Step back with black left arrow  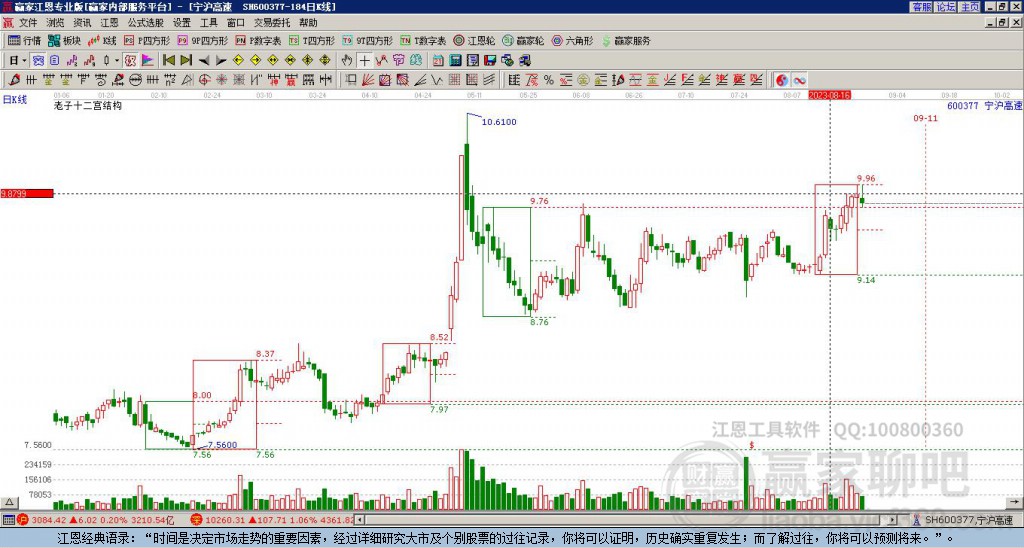click(x=204, y=61)
